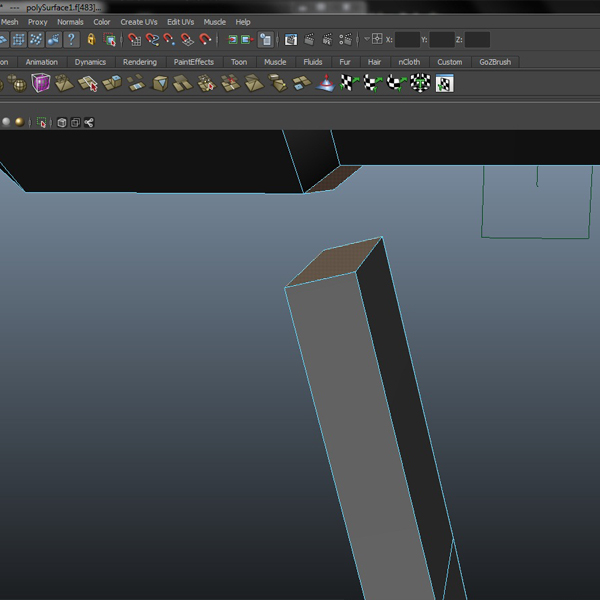Open the Muscle menu in menu bar

coord(214,22)
